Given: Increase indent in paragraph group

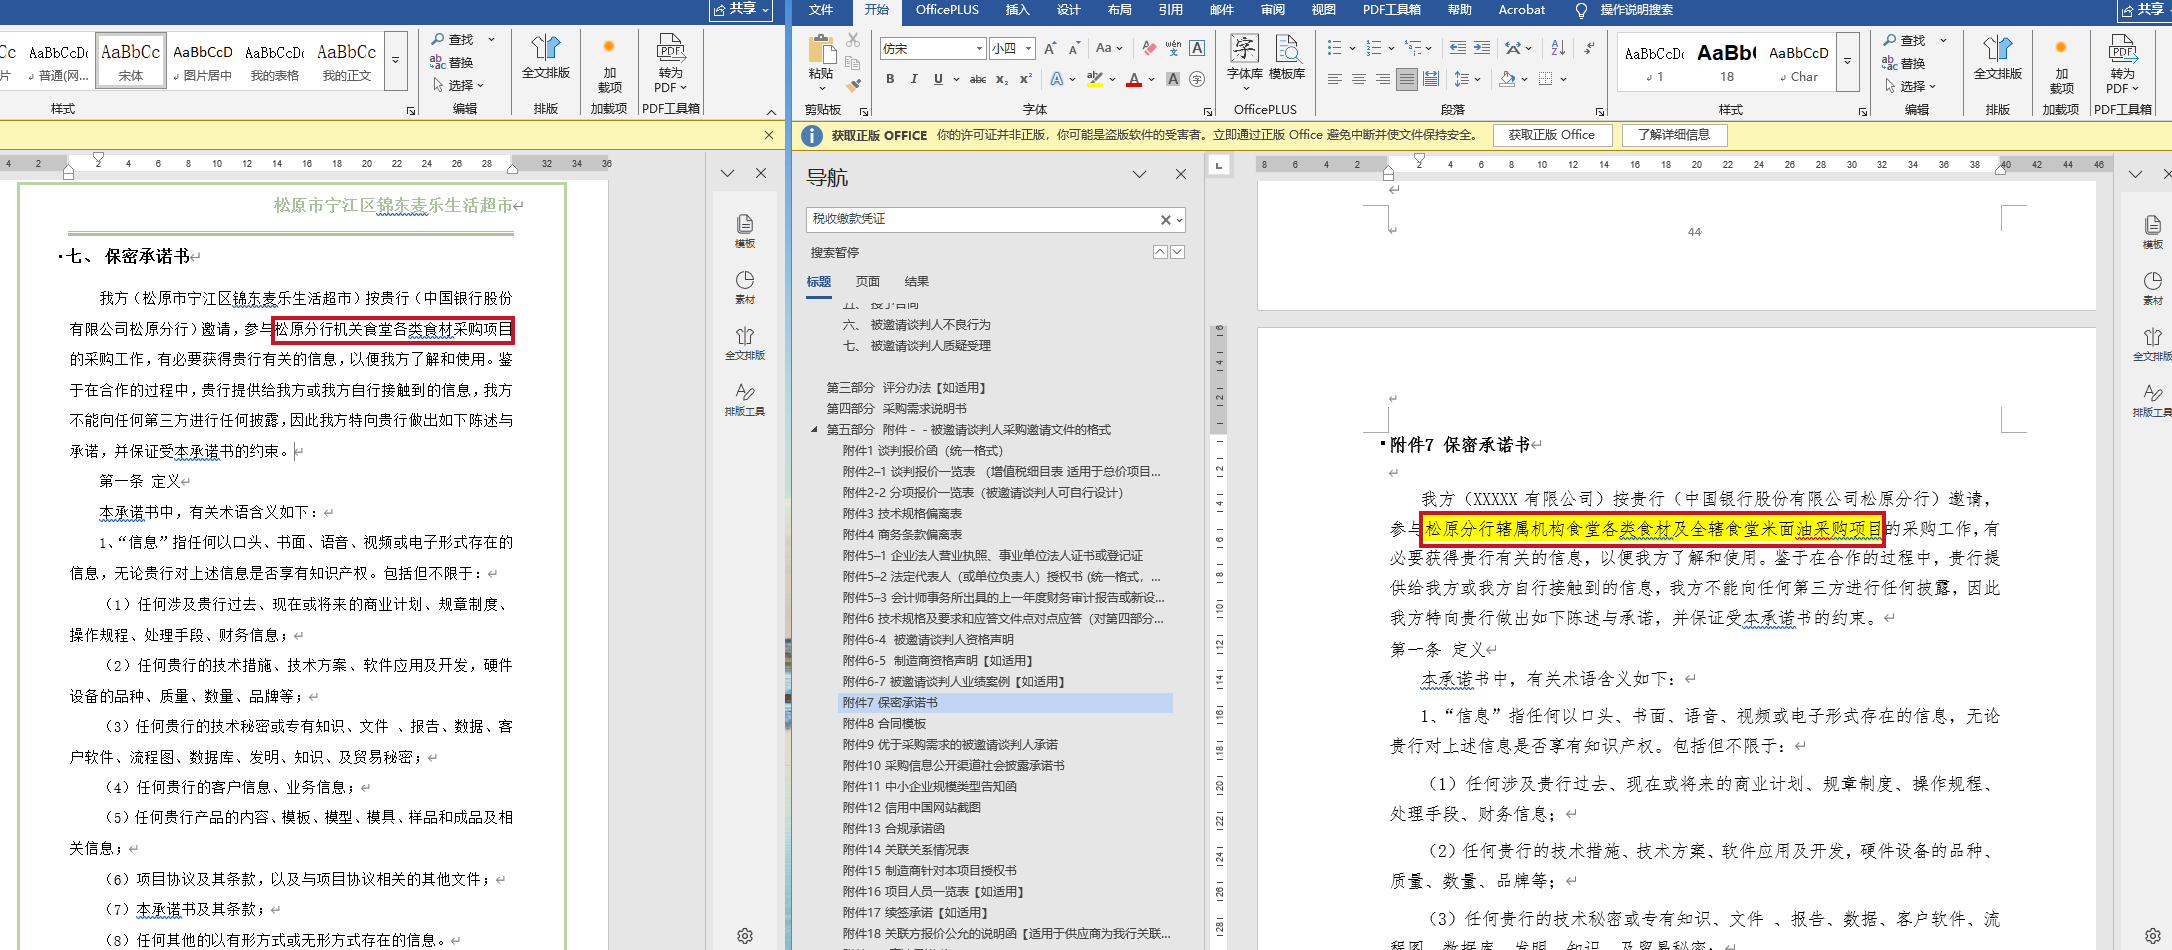Looking at the screenshot, I should [1482, 48].
